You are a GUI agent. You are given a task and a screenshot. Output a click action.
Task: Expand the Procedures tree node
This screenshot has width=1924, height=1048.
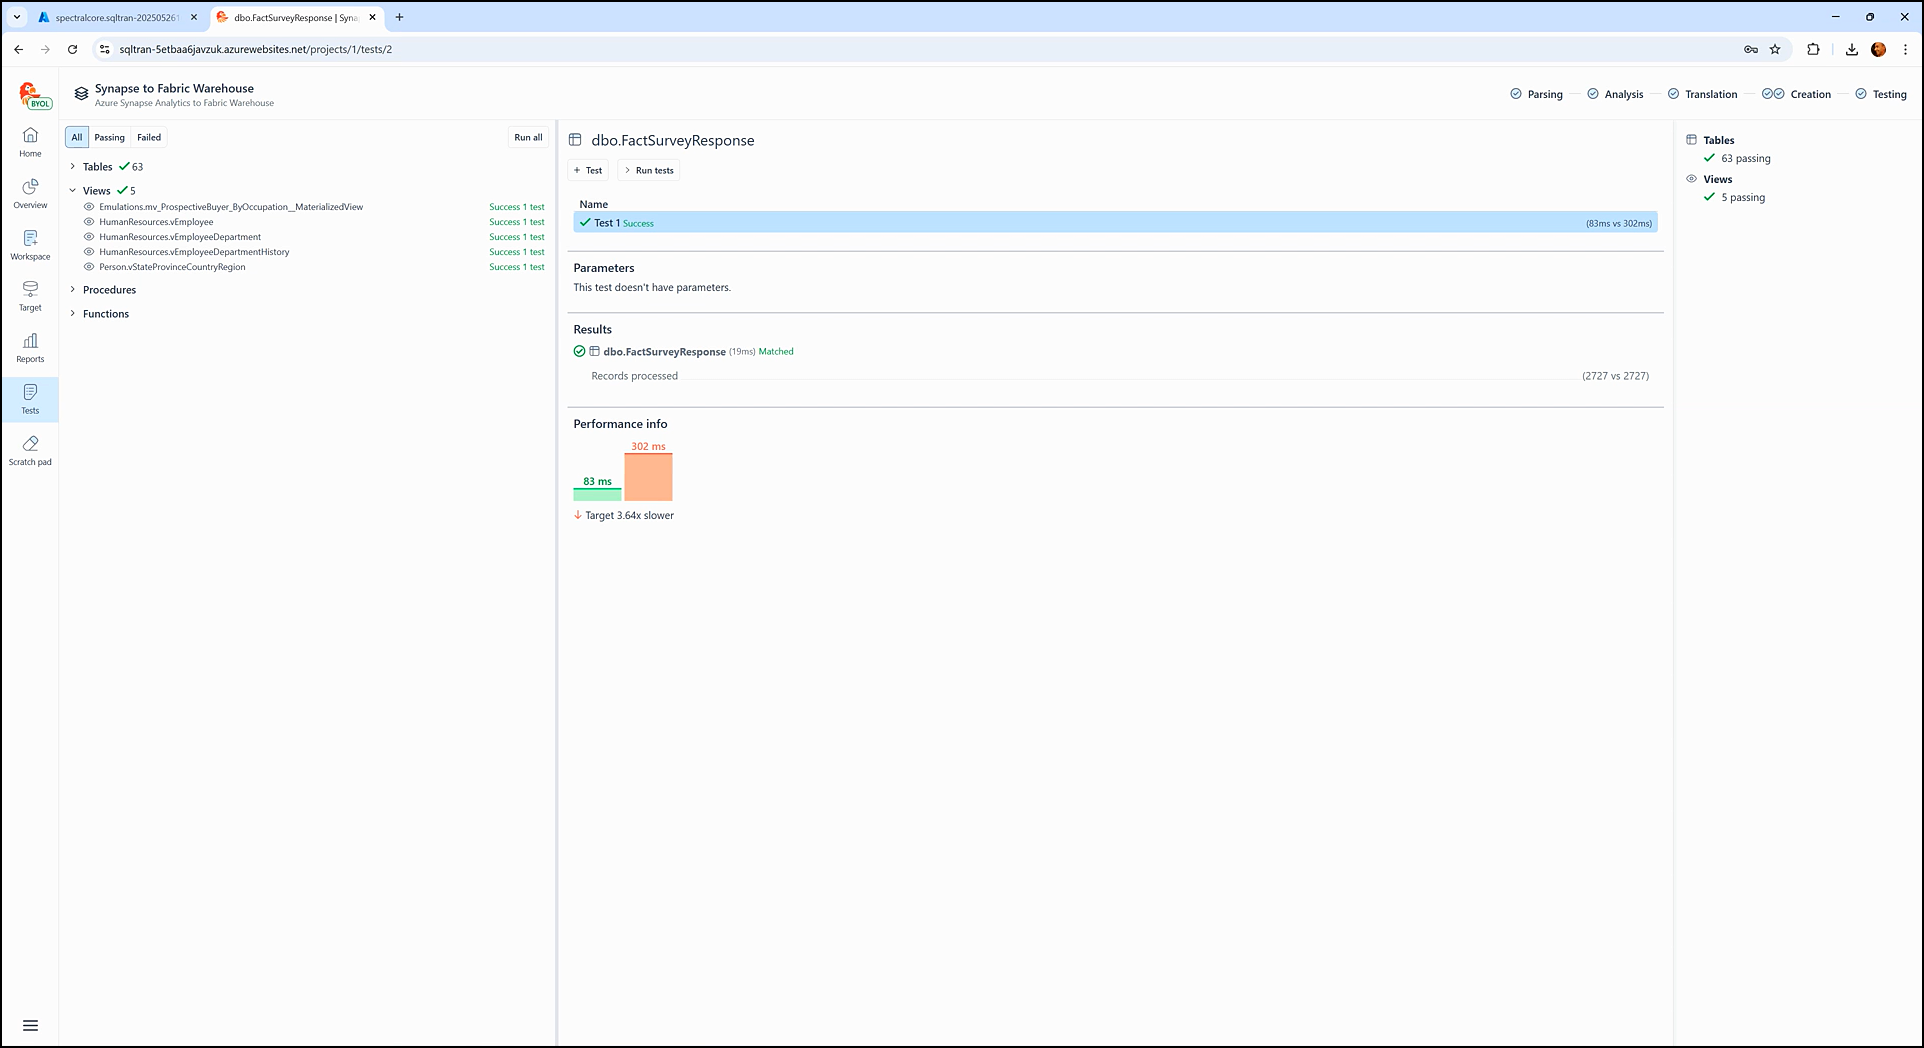(73, 290)
